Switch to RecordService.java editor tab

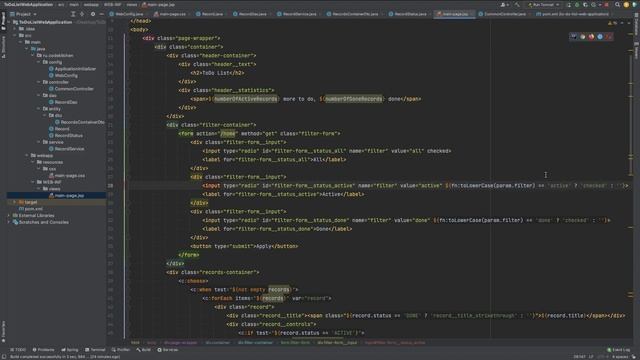point(297,14)
